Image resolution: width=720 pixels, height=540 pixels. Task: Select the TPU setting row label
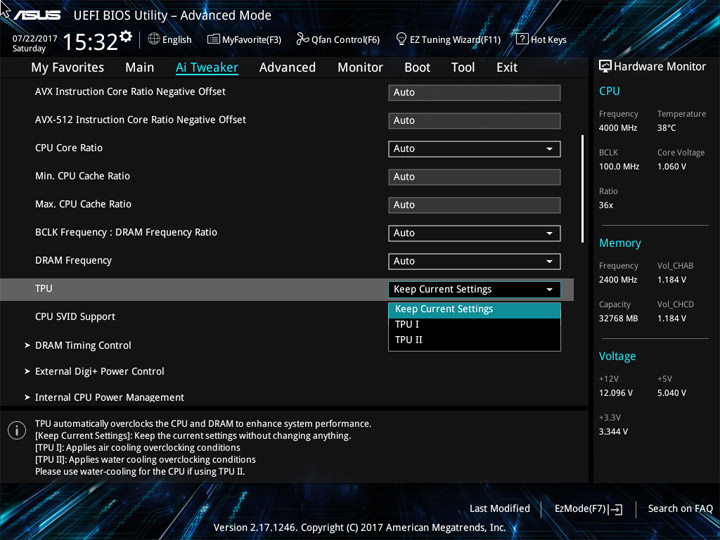(44, 288)
